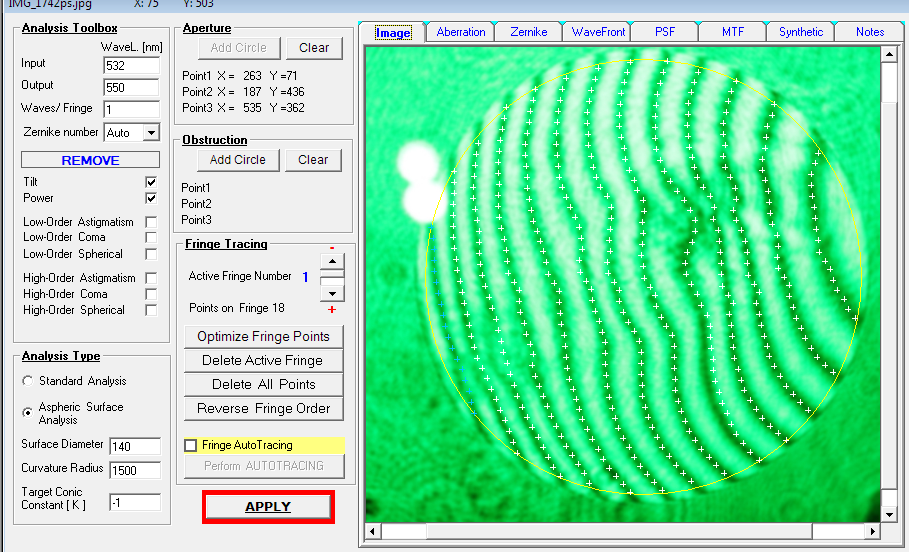The width and height of the screenshot is (909, 552).
Task: Click the Curvature Radius field
Action: point(135,470)
